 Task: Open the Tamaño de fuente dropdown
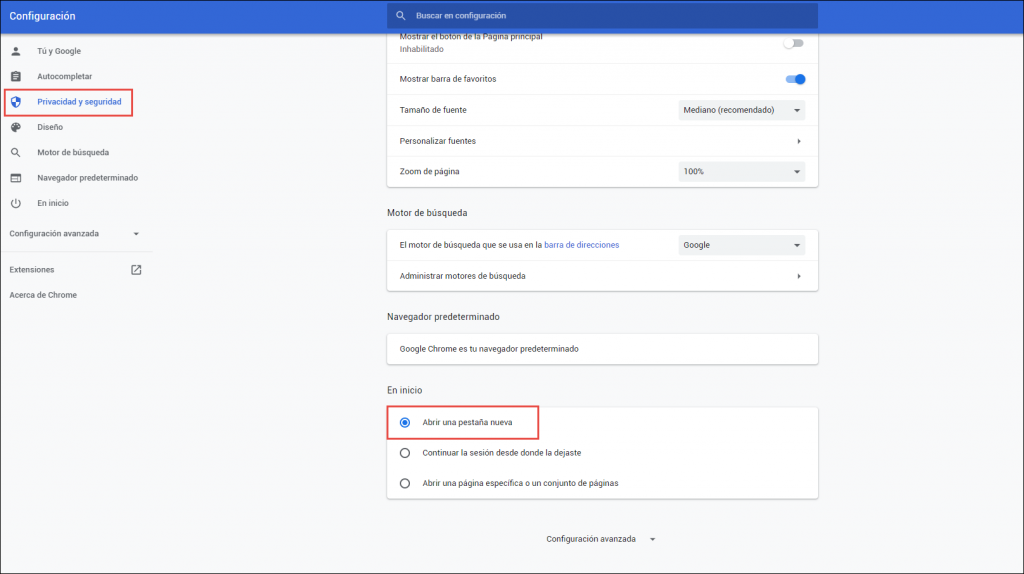741,110
